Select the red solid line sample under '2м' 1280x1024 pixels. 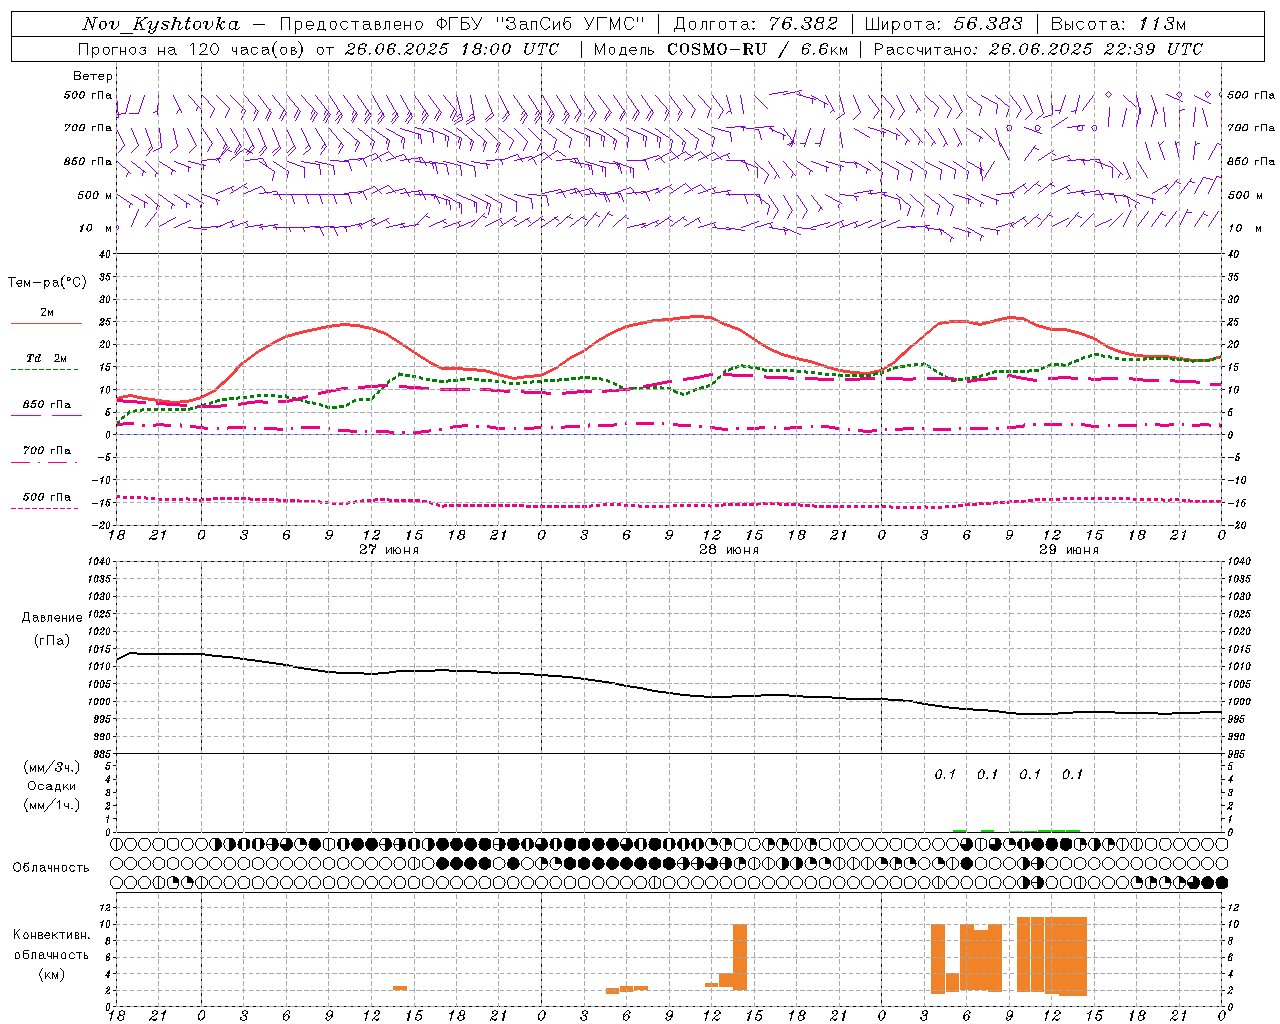coord(46,324)
